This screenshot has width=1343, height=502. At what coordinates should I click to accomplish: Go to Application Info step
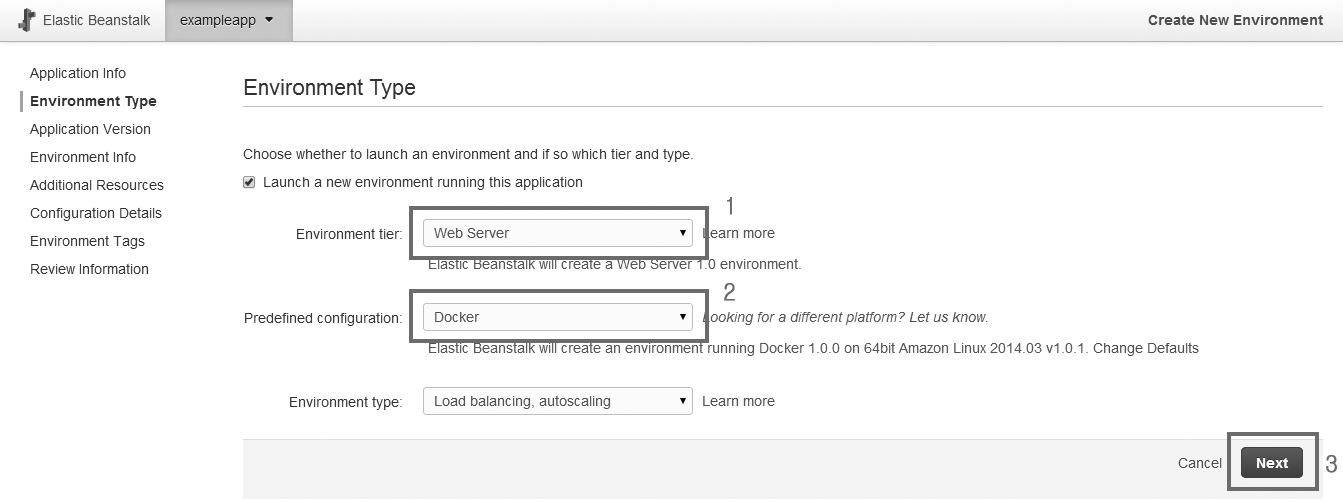pos(78,73)
